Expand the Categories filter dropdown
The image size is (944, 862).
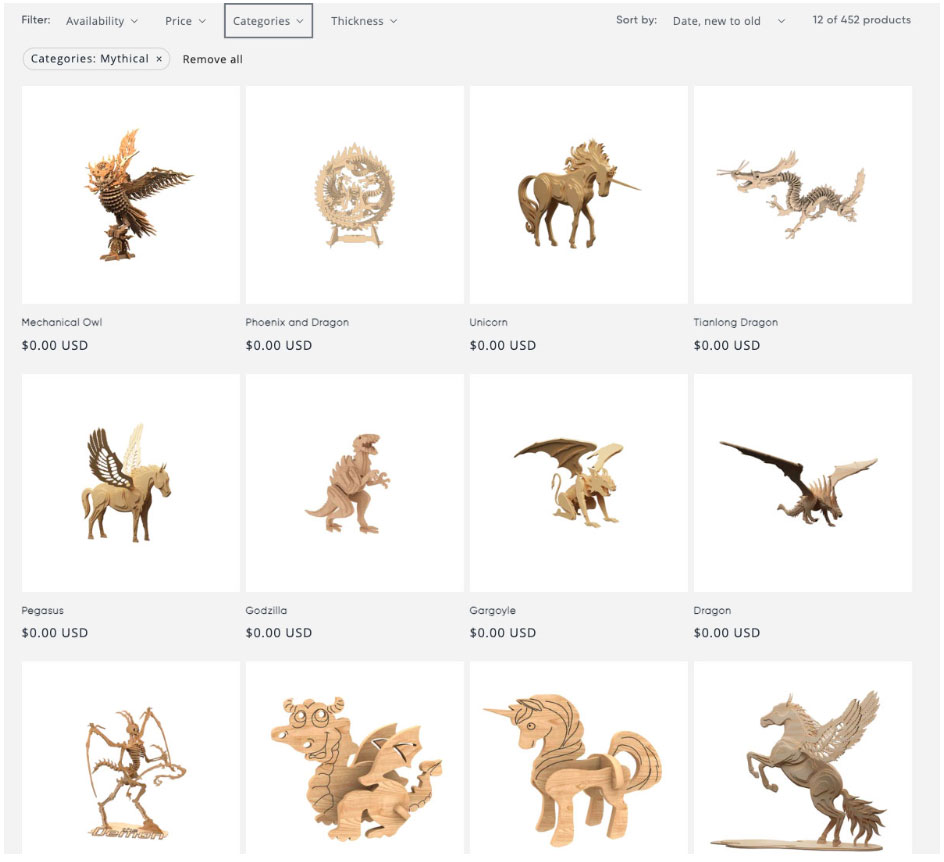(x=268, y=21)
